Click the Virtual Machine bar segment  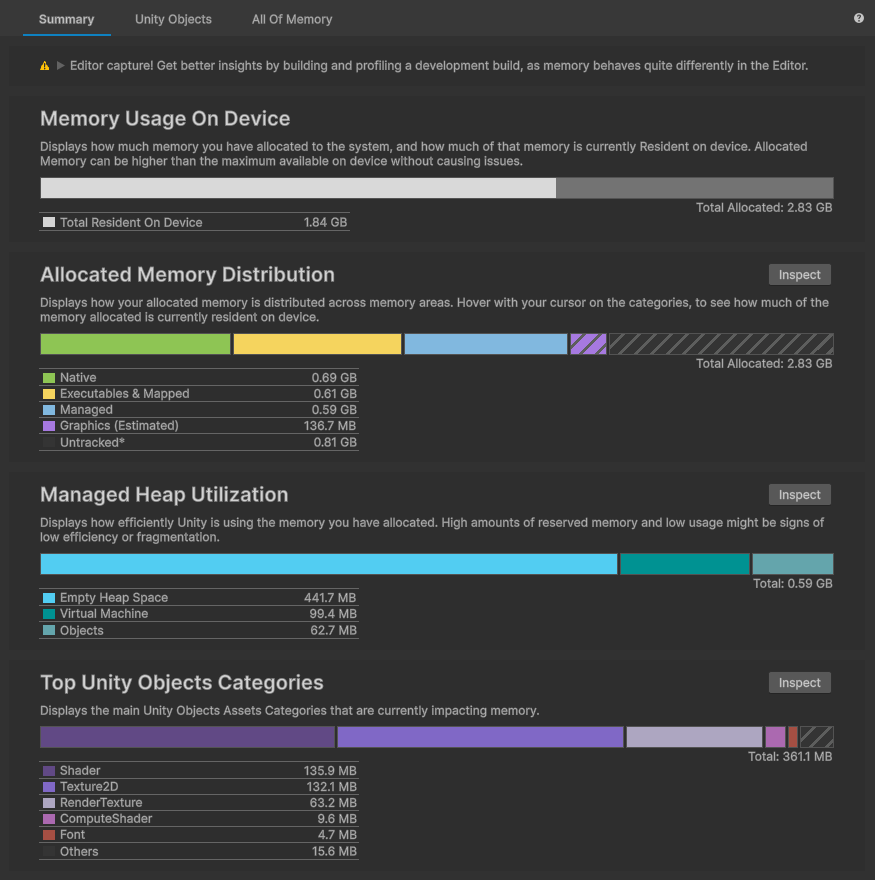point(685,564)
